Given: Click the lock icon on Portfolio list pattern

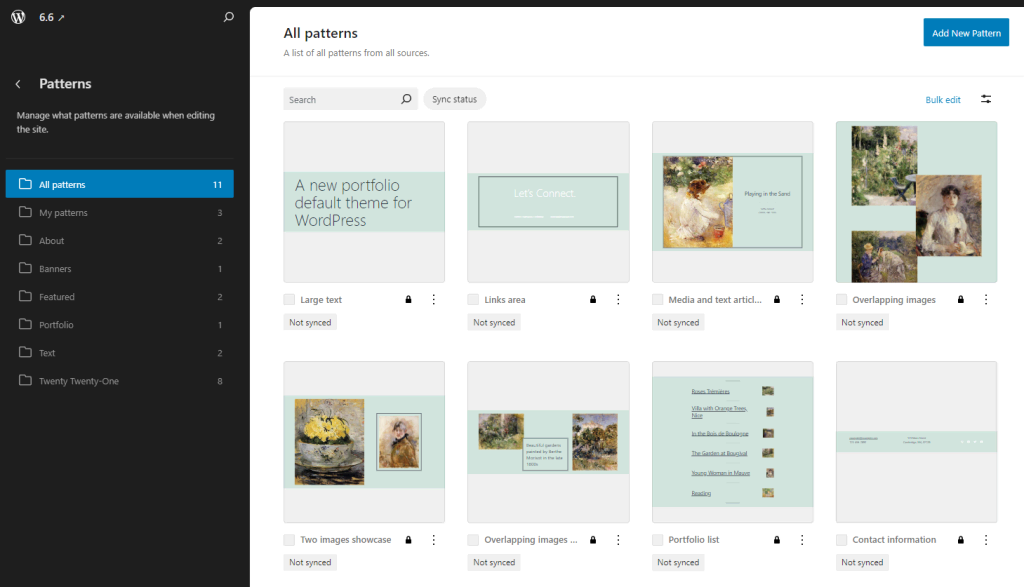Looking at the screenshot, I should (x=776, y=539).
